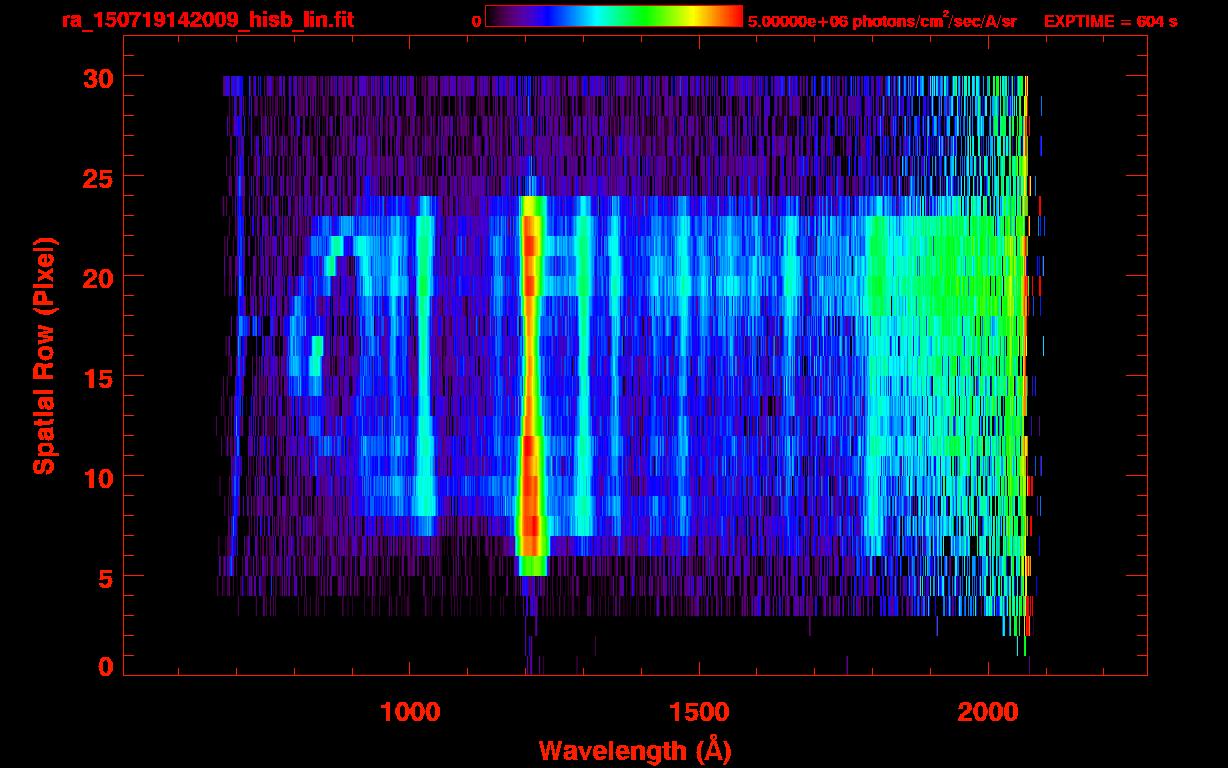Click the rainbow color bar legend

(614, 16)
